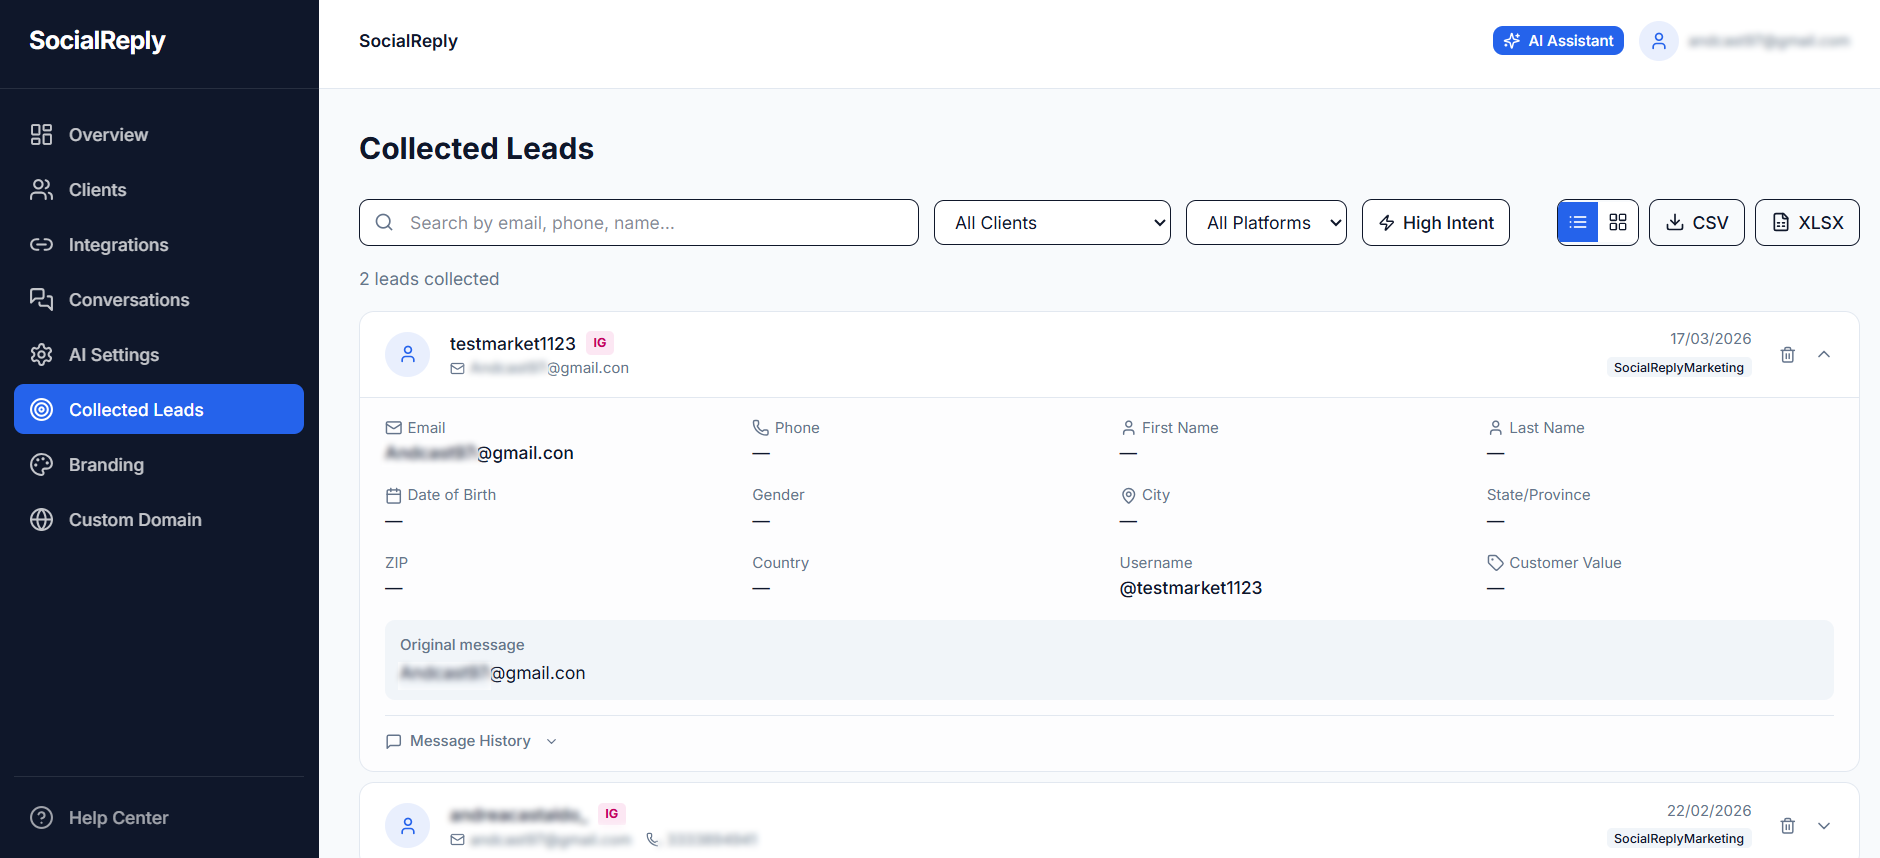Click the Integrations link icon
The image size is (1880, 858).
[x=41, y=245]
